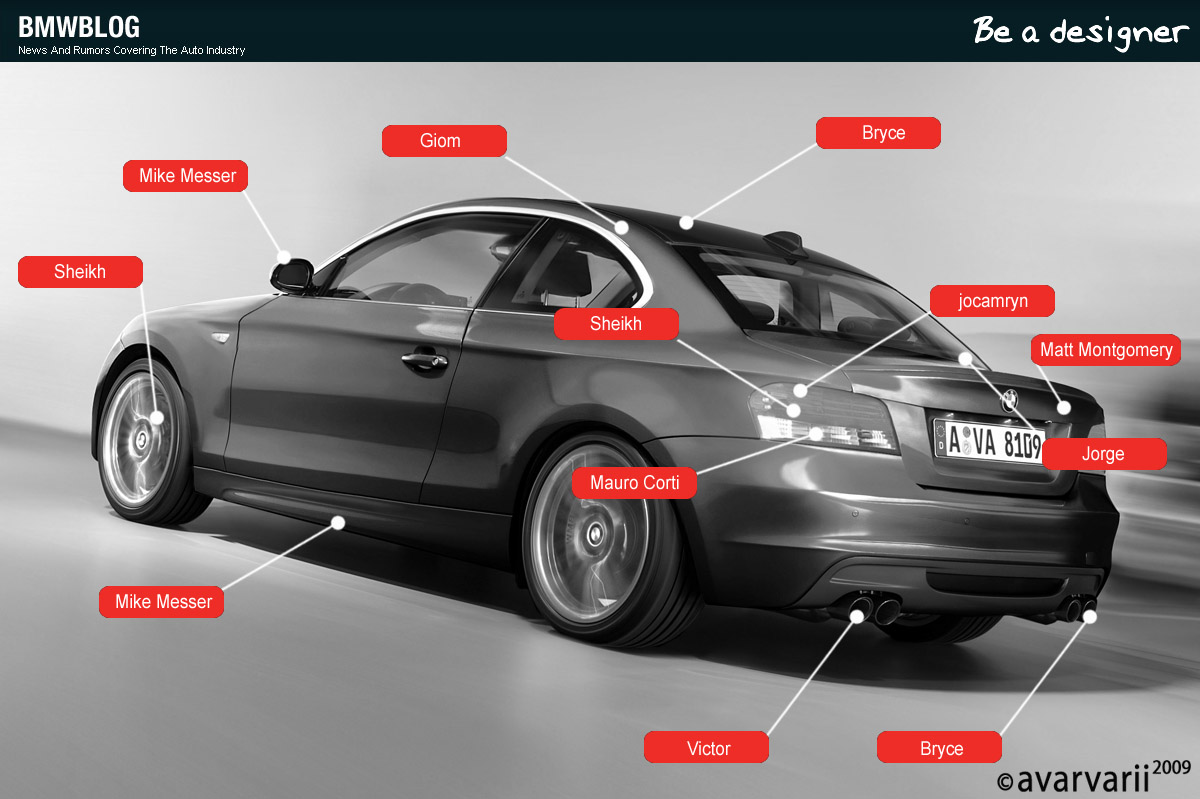Click the BMWBLOG logo in the header

80,27
